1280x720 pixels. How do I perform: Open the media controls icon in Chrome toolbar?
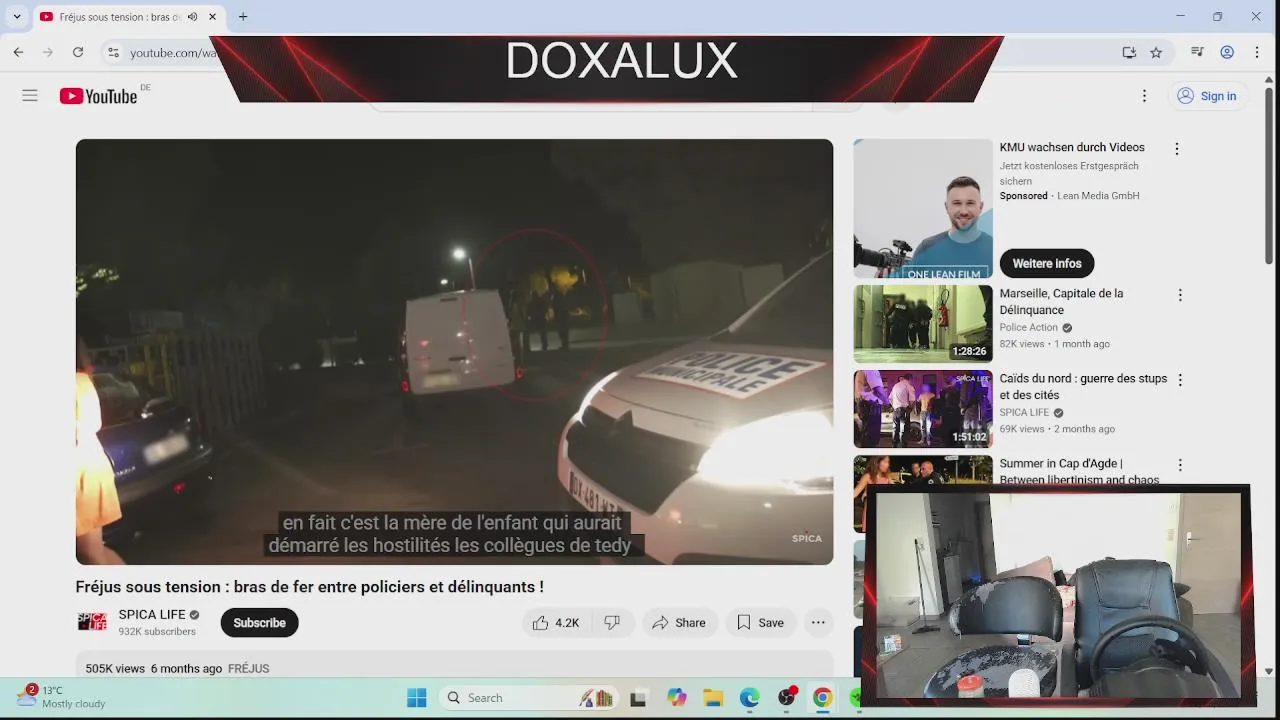point(1197,52)
